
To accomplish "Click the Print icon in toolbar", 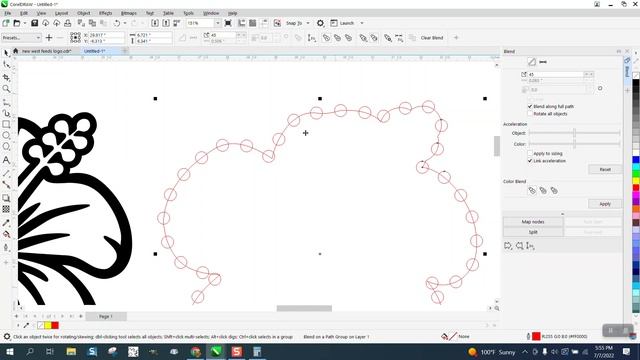I will (x=68, y=23).
